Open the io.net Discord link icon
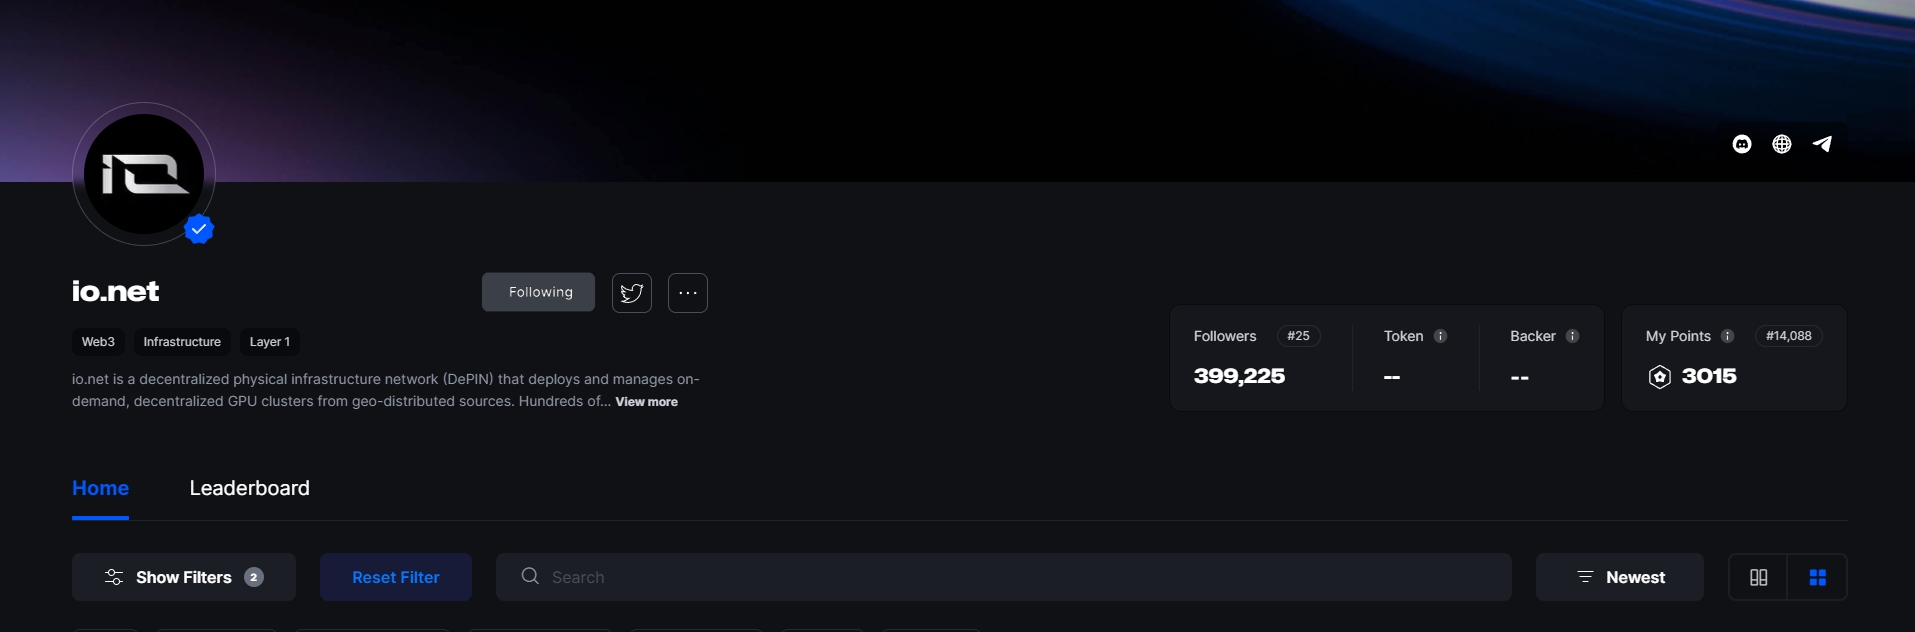The height and width of the screenshot is (632, 1915). point(1742,144)
